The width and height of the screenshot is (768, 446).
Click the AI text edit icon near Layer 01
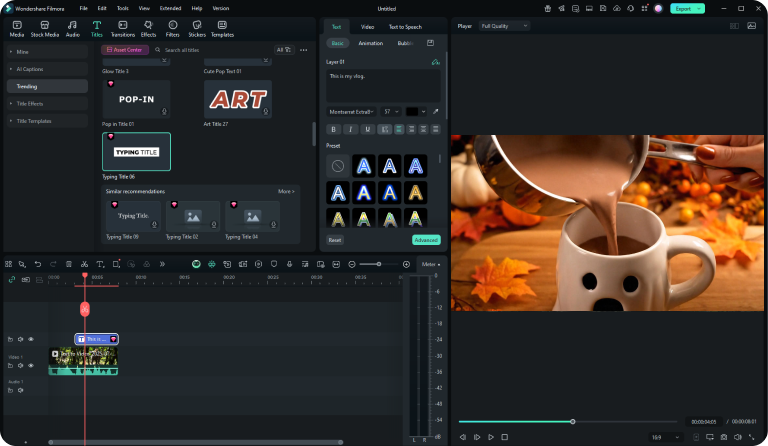tap(435, 62)
